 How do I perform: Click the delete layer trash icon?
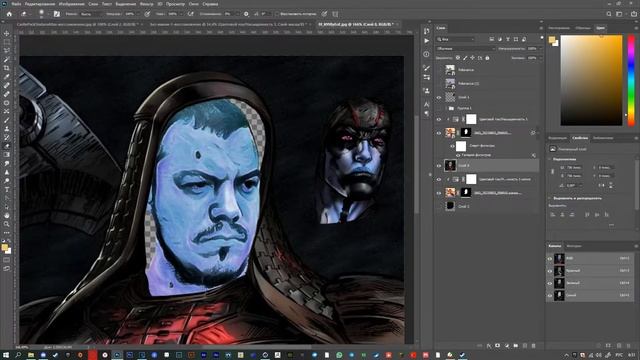pos(533,346)
